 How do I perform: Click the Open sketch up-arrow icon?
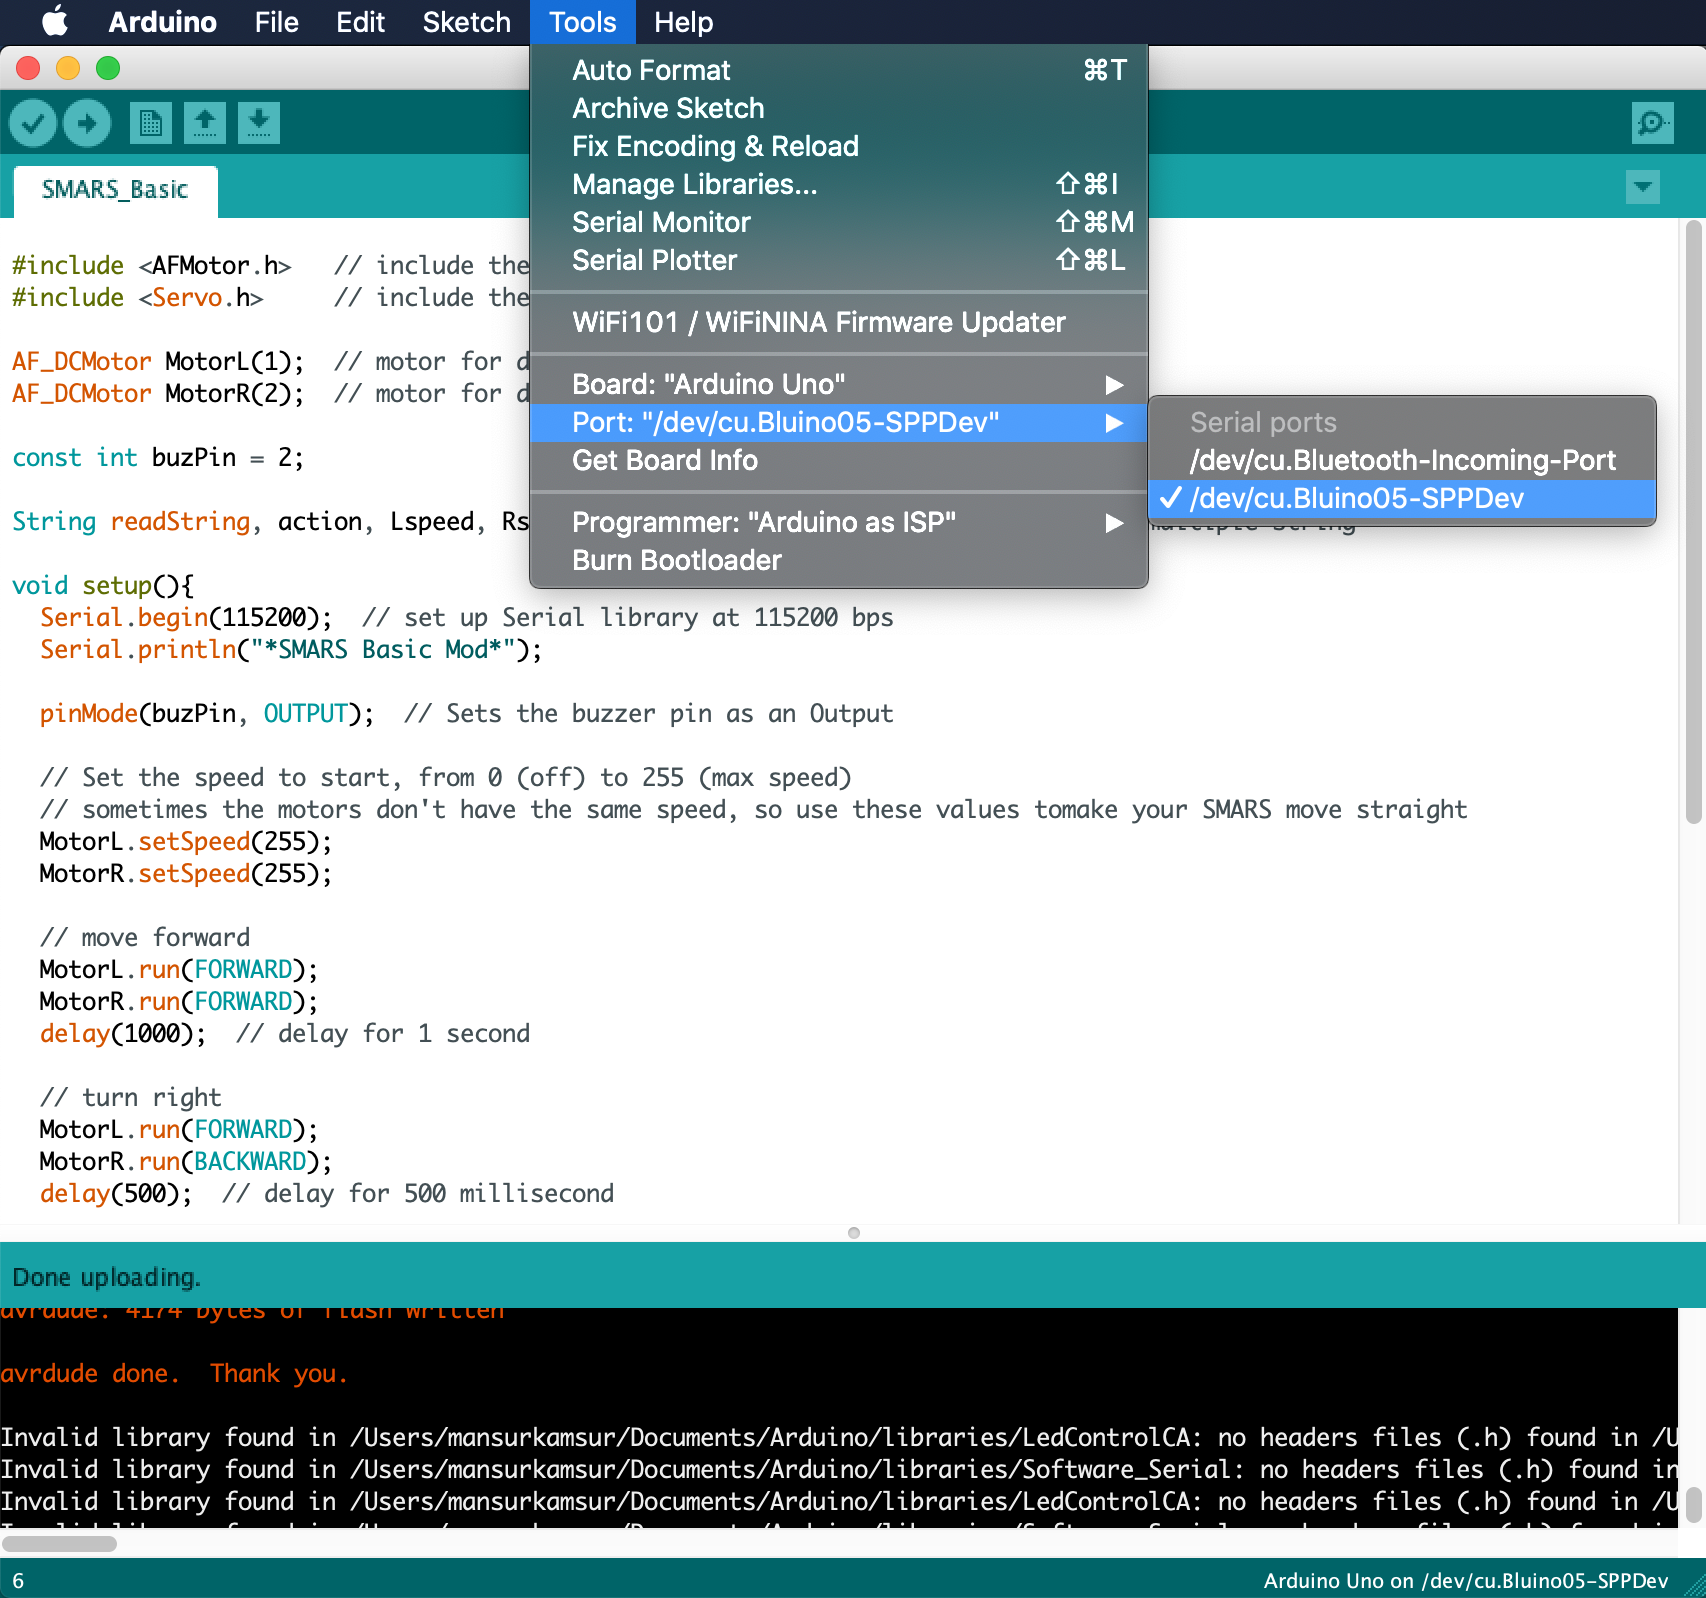(205, 123)
